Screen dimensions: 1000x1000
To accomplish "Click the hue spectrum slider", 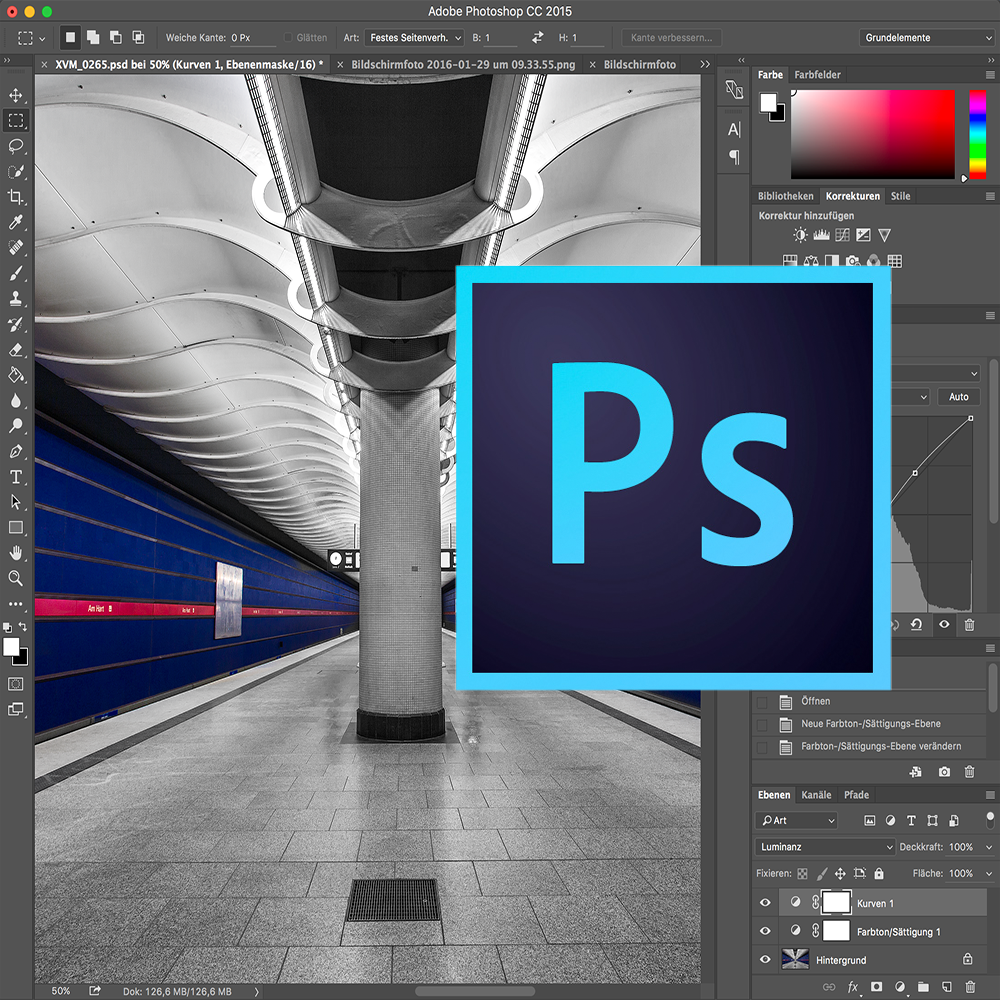I will click(977, 134).
